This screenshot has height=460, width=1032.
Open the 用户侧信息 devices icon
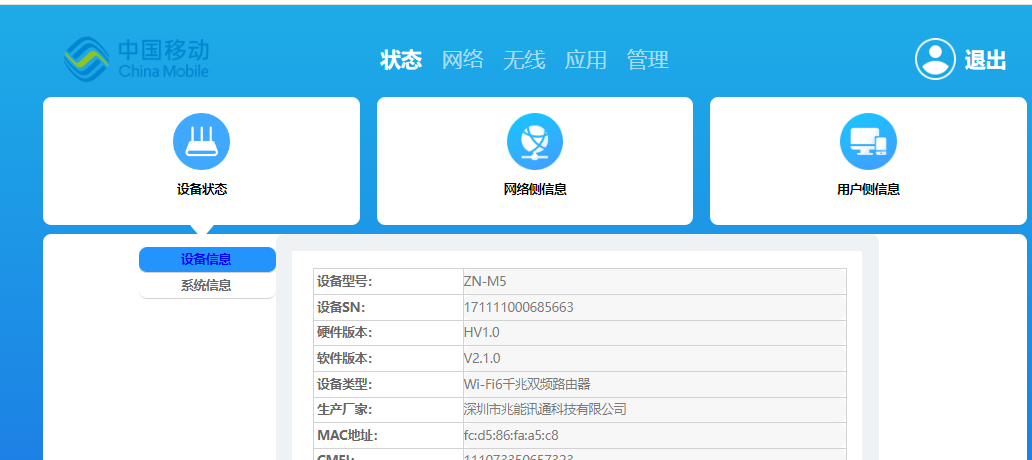click(x=868, y=141)
